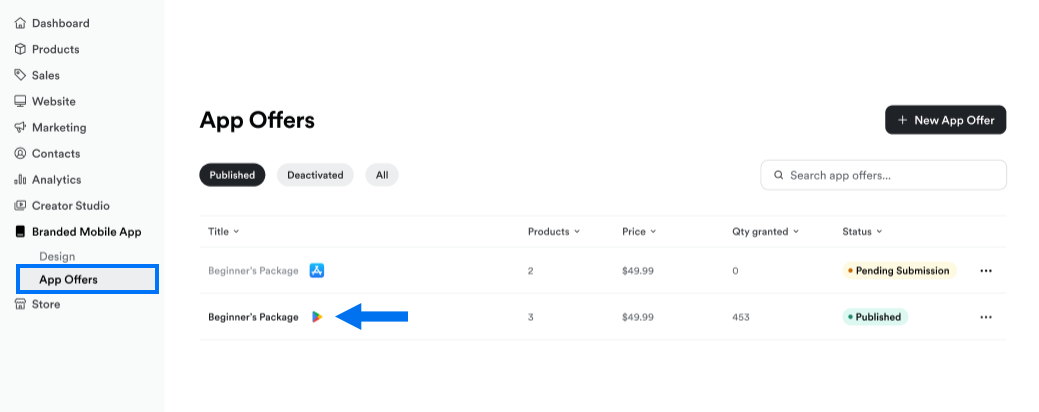Image resolution: width=1039 pixels, height=412 pixels.
Task: Sort by Title column chevron
Action: tap(237, 232)
